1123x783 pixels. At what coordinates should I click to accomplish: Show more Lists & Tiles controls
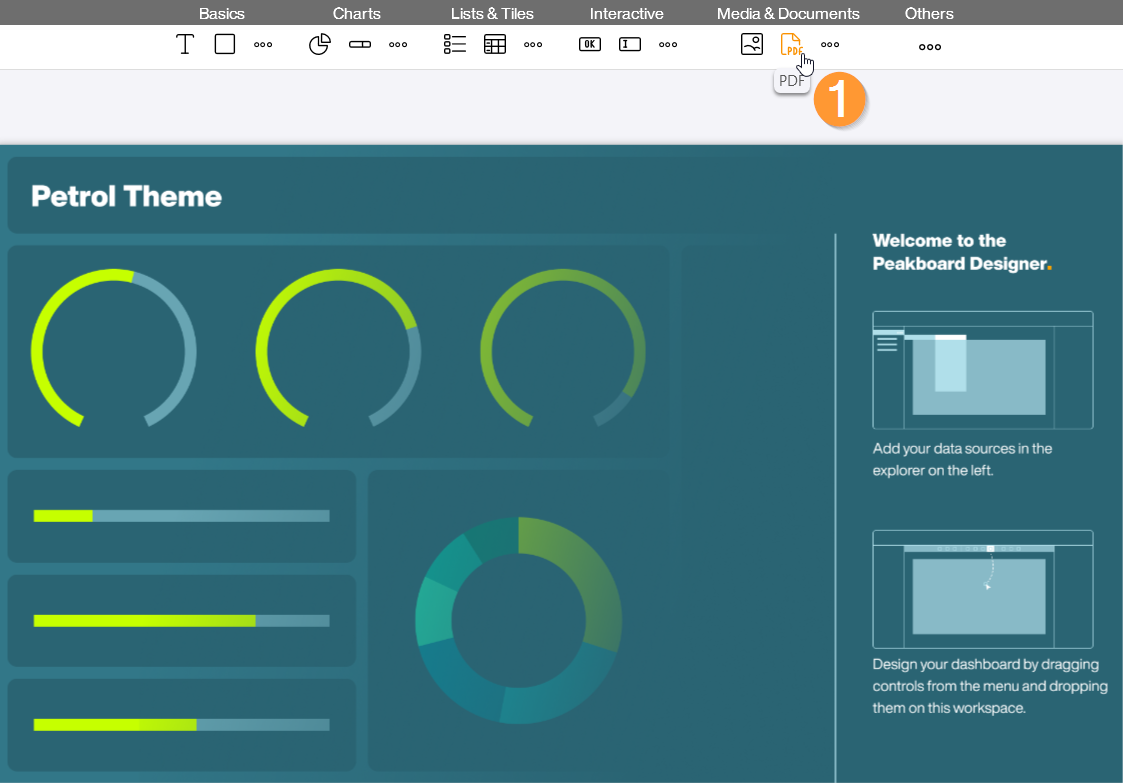click(x=533, y=45)
